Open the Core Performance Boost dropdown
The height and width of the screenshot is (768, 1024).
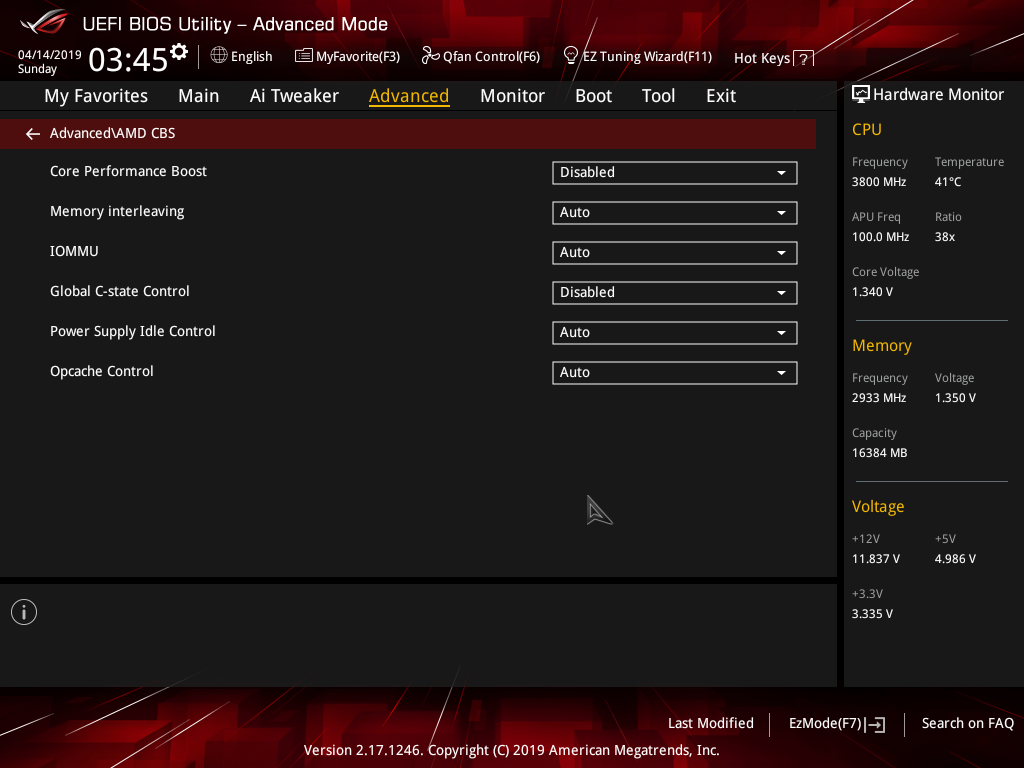675,172
